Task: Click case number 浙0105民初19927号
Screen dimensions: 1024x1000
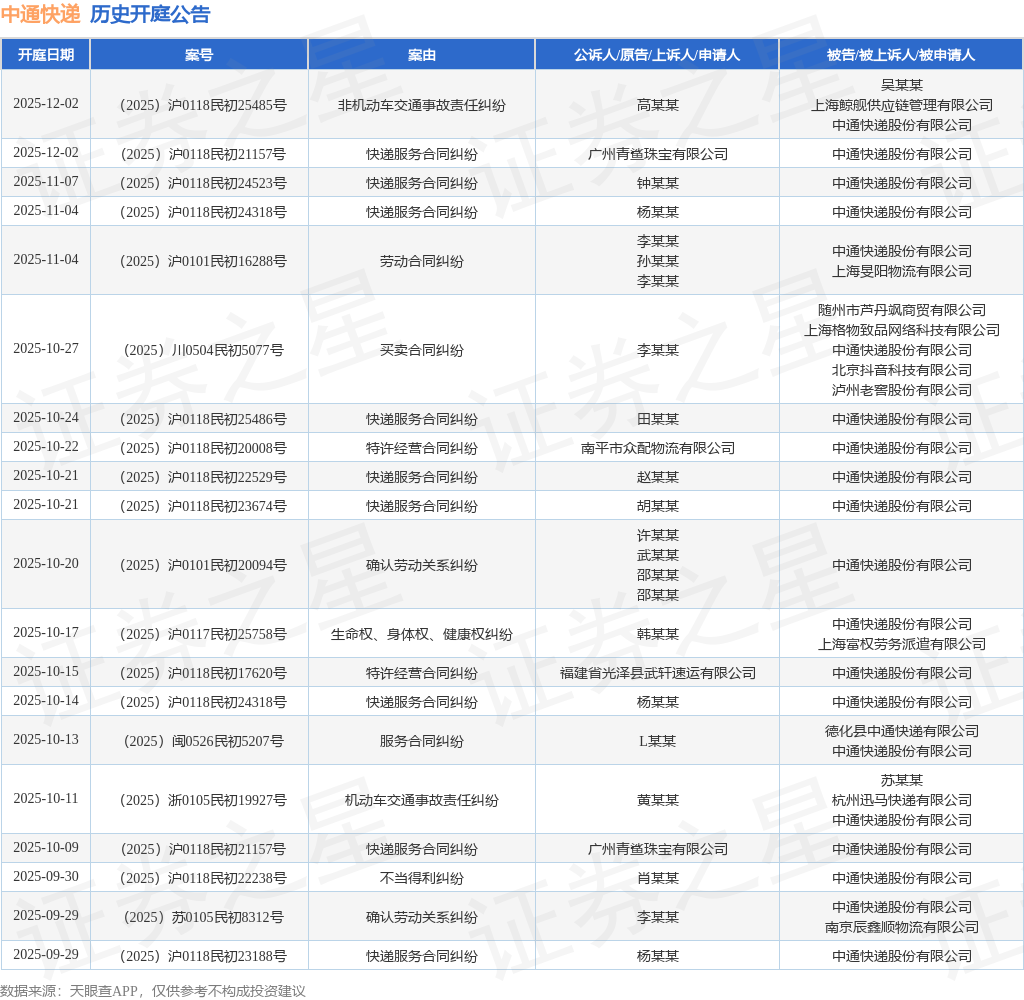Action: coord(203,800)
